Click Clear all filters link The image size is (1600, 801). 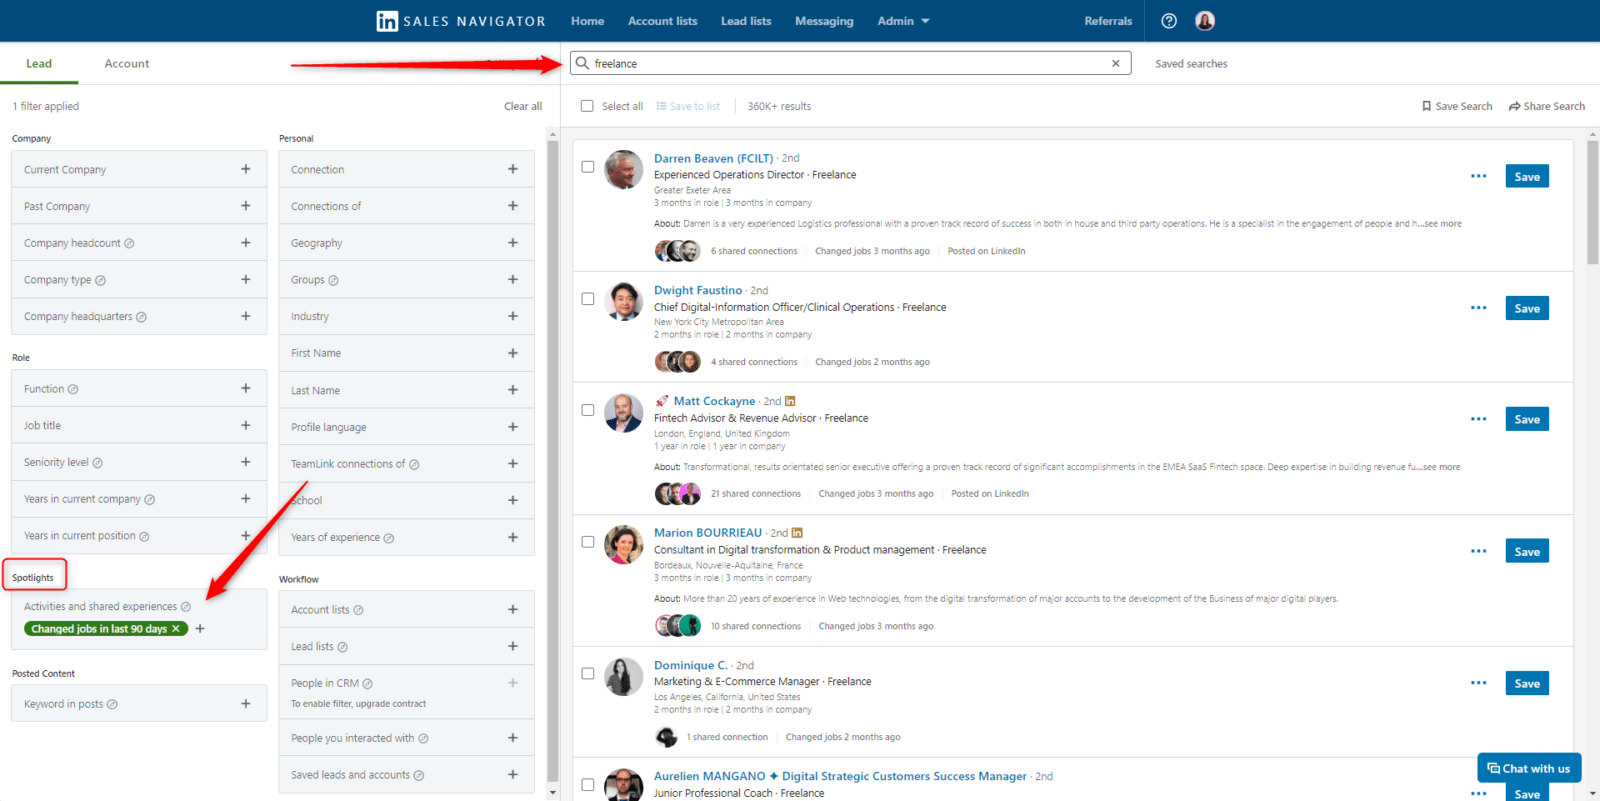[523, 106]
